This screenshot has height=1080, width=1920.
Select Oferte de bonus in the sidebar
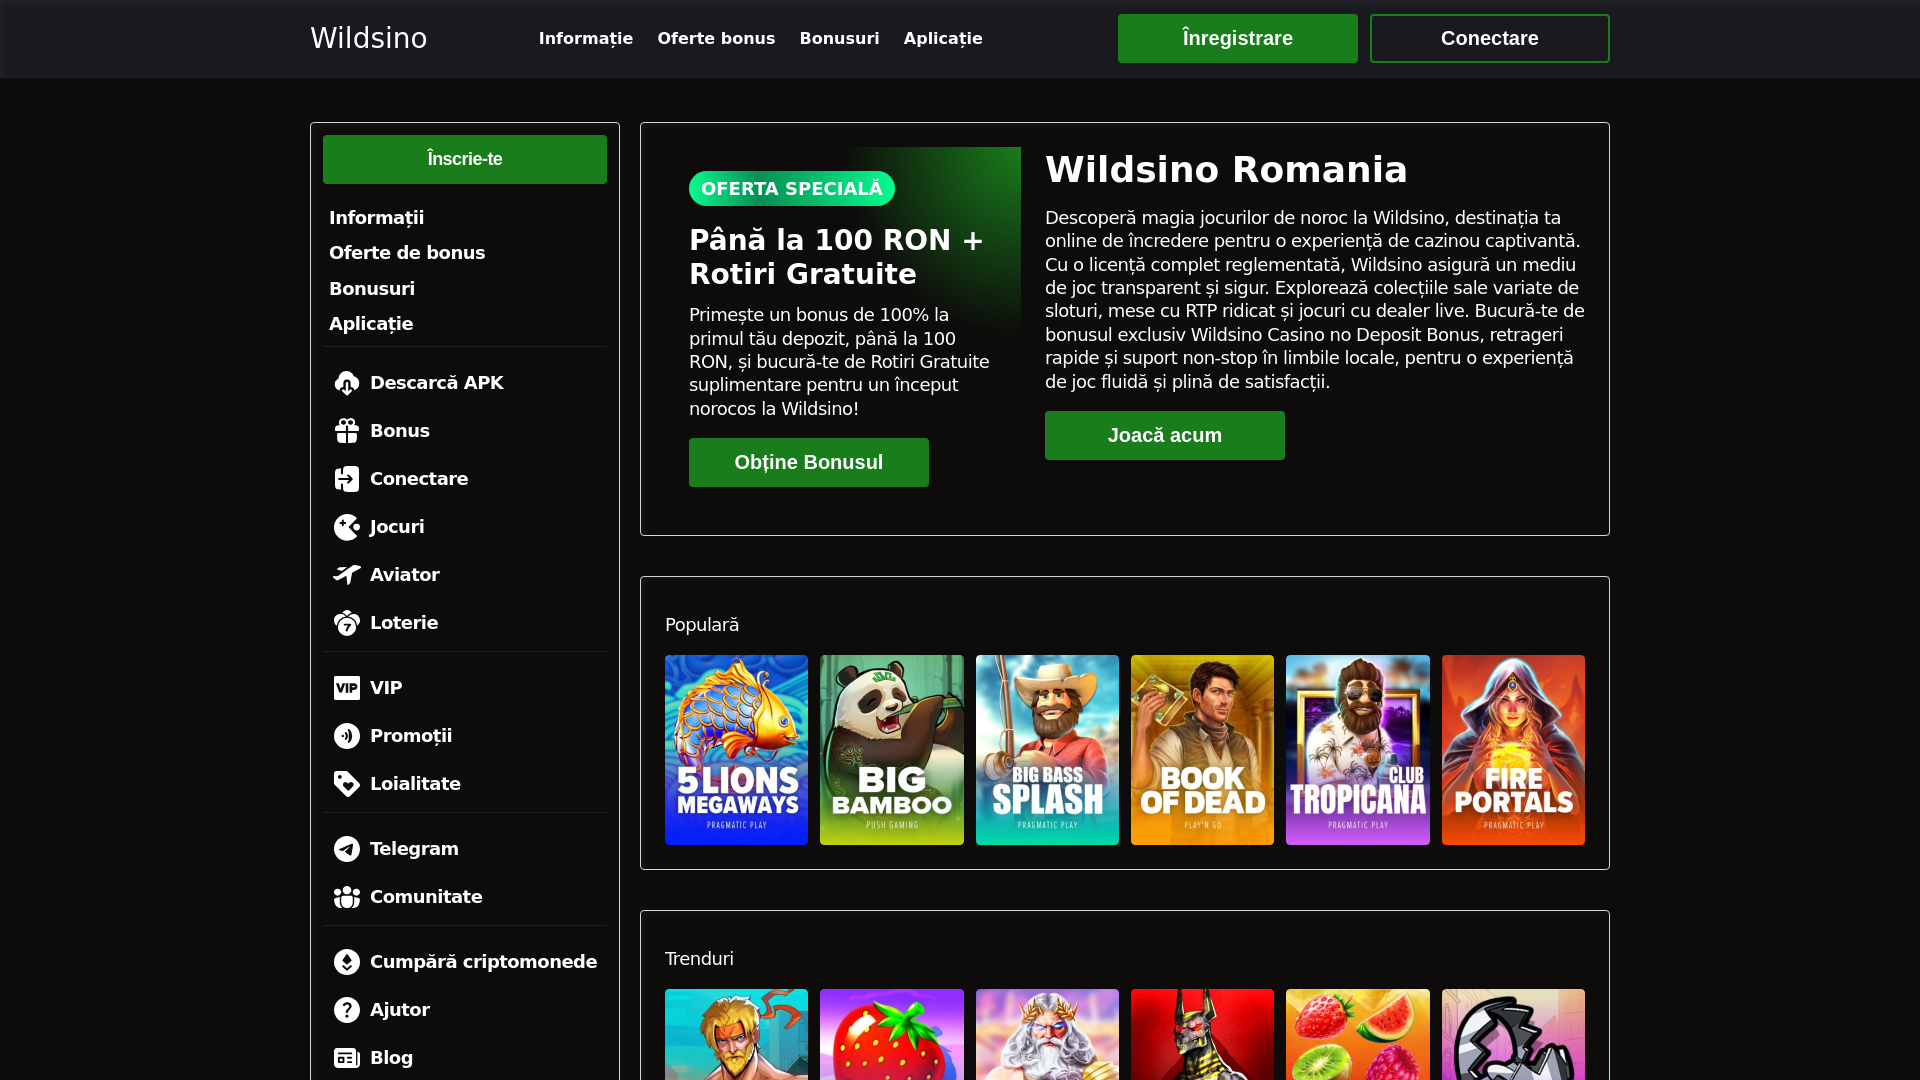tap(407, 253)
